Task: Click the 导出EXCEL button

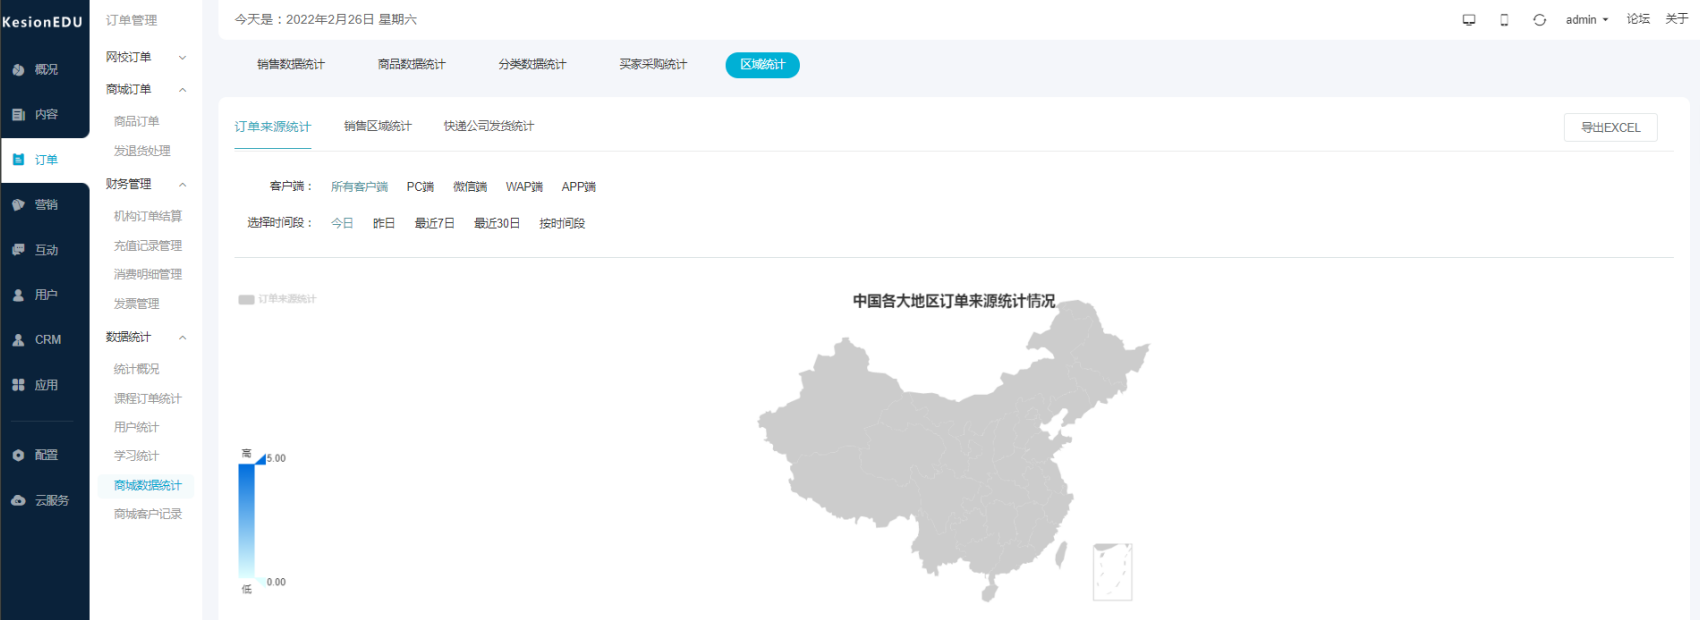Action: pyautogui.click(x=1611, y=128)
